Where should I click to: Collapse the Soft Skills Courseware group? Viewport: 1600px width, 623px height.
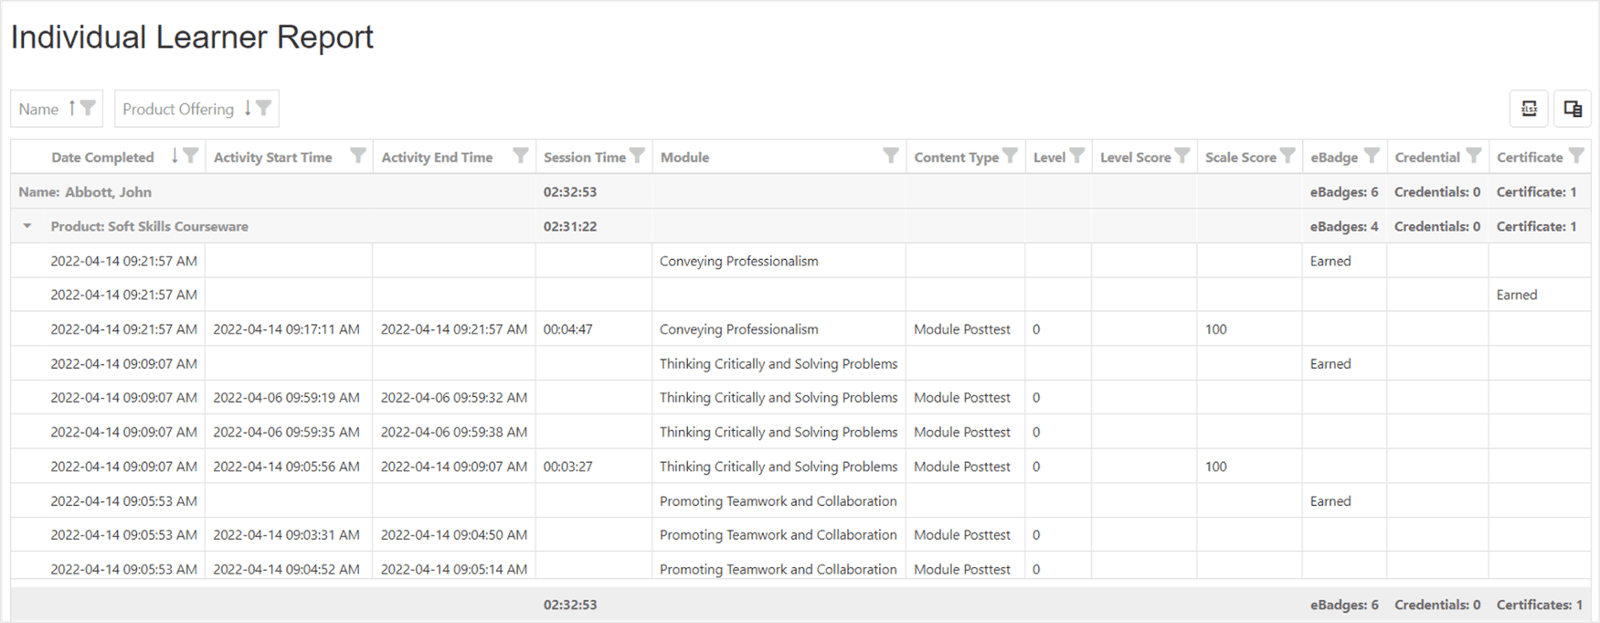click(27, 226)
